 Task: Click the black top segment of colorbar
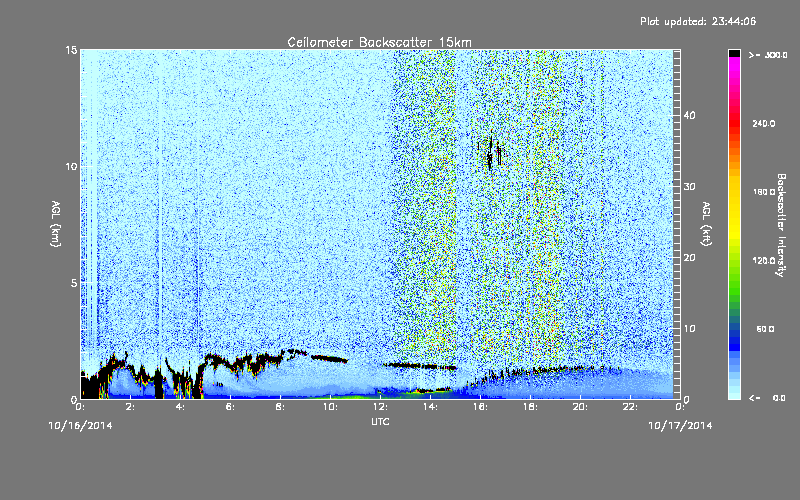click(734, 54)
